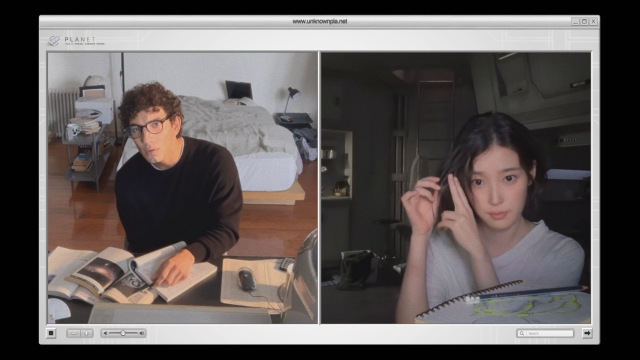The image size is (640, 360).
Task: Maximize the PLANET window
Action: point(584,21)
